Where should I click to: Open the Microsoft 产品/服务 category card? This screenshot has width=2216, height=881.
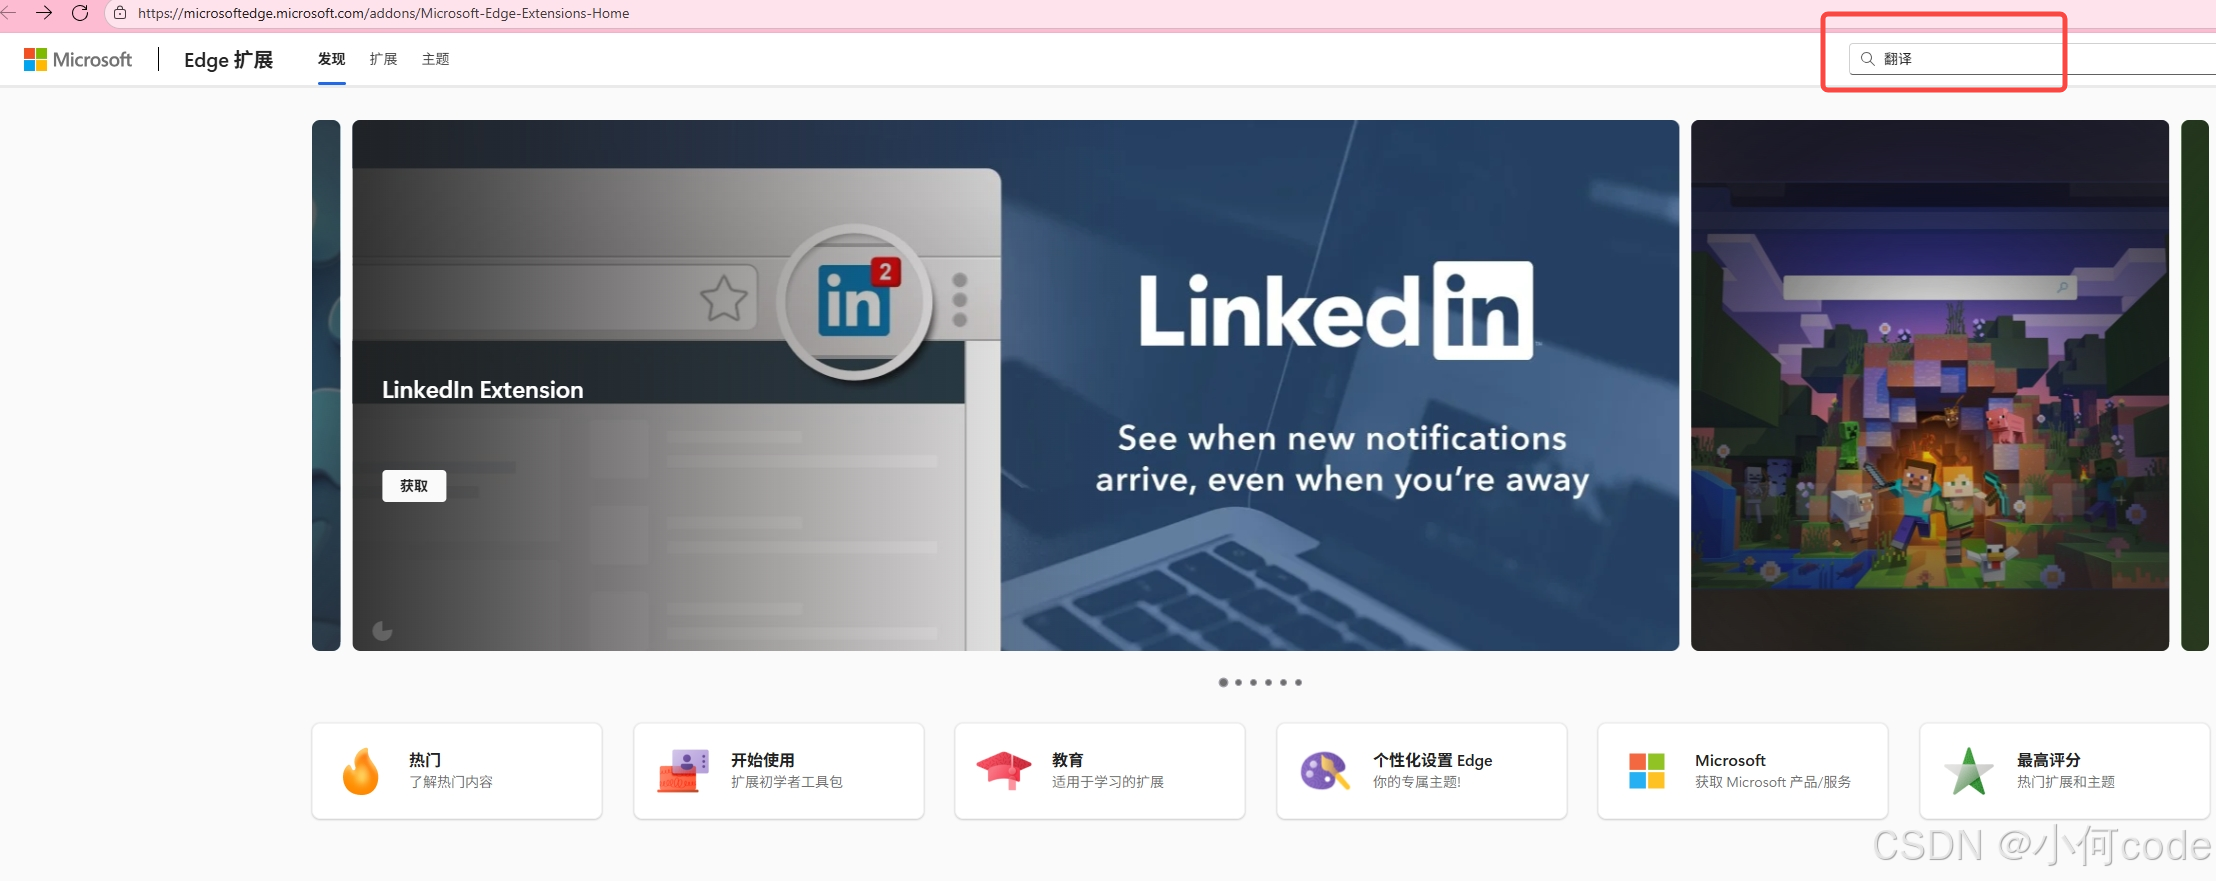1743,771
